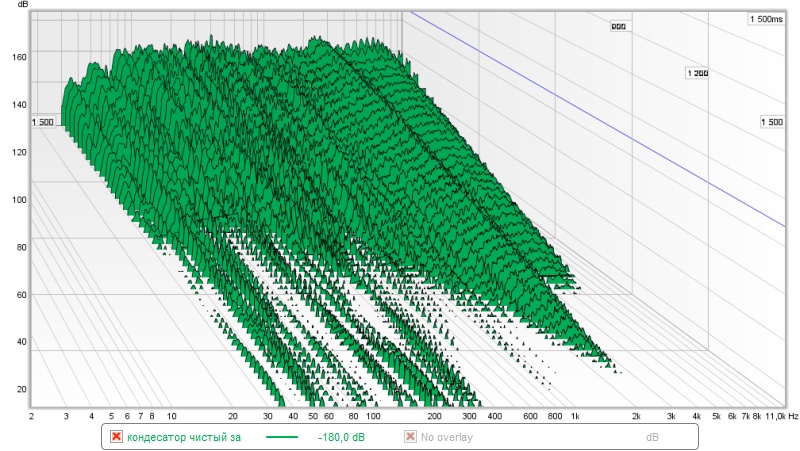Uncheck the кондесатор чистый за trace checkbox
800x451 pixels.
click(117, 437)
